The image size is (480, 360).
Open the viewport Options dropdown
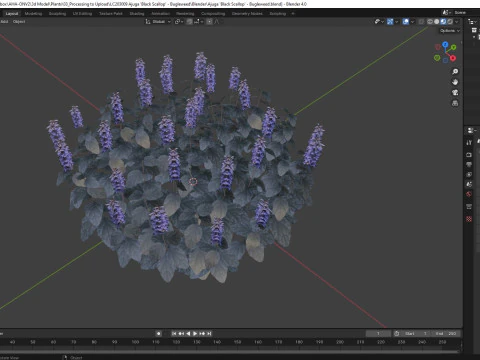449,31
